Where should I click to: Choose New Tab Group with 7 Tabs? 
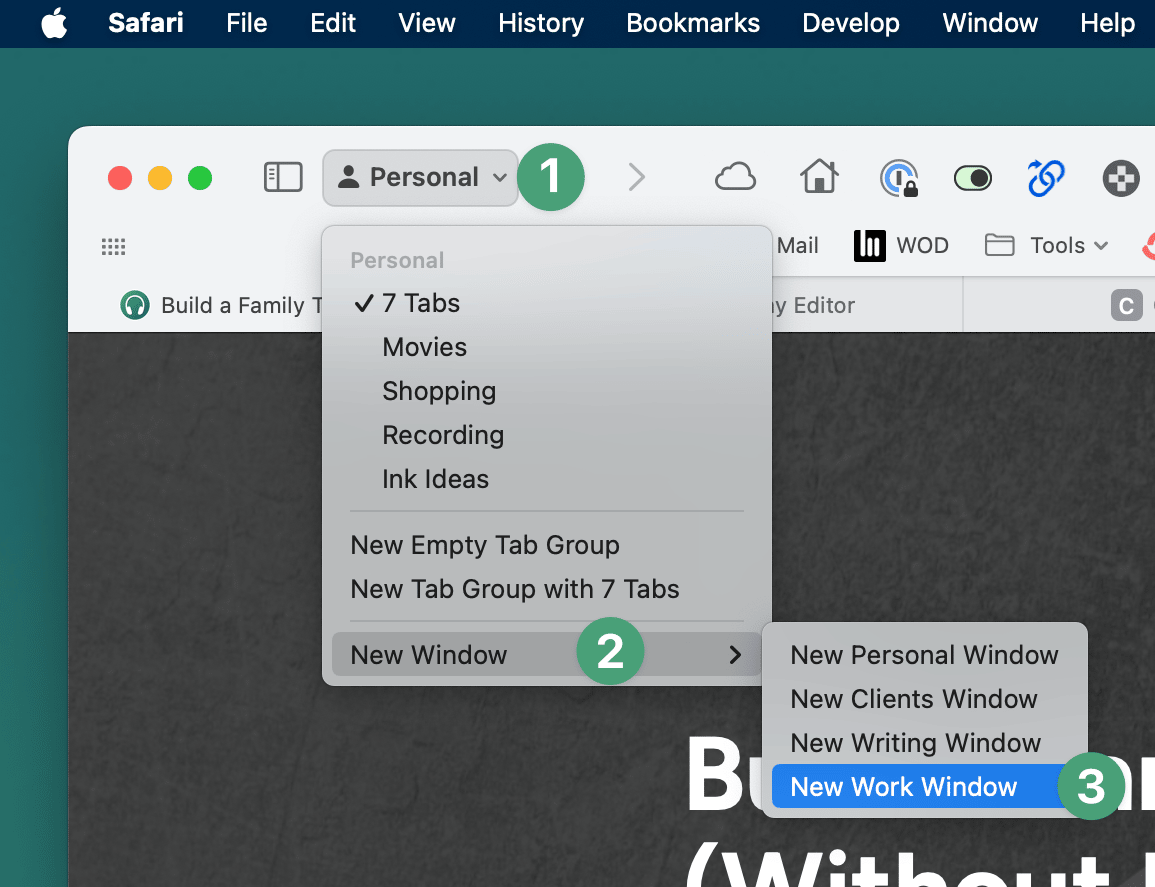pyautogui.click(x=547, y=589)
